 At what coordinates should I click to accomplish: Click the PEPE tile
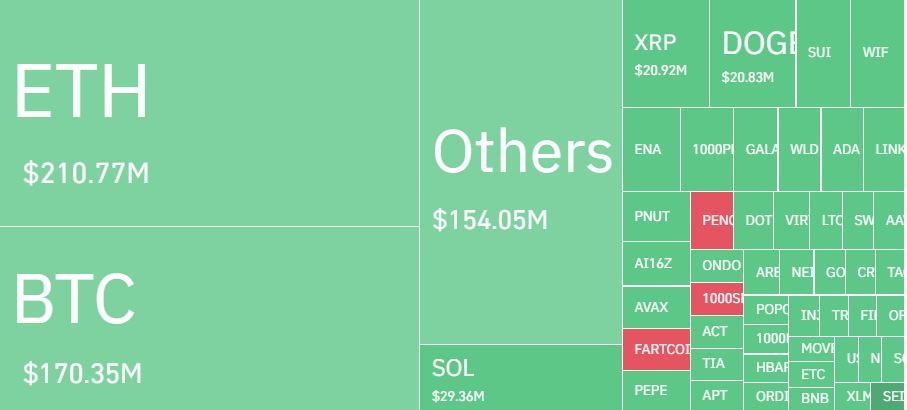pos(656,390)
